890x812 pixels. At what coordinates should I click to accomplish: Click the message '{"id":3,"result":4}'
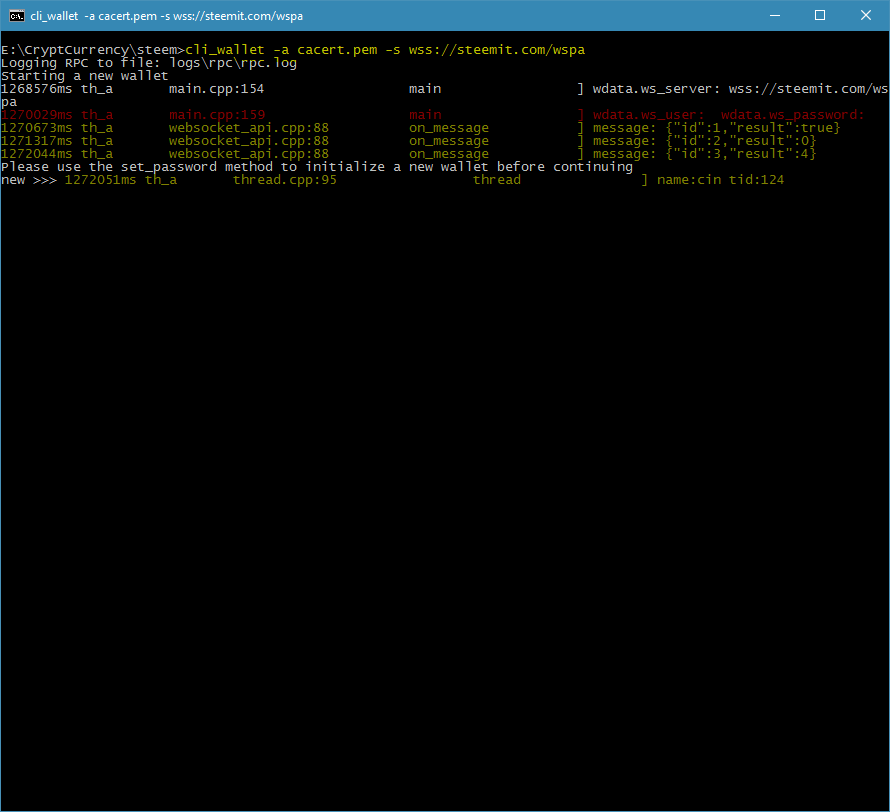pos(741,154)
